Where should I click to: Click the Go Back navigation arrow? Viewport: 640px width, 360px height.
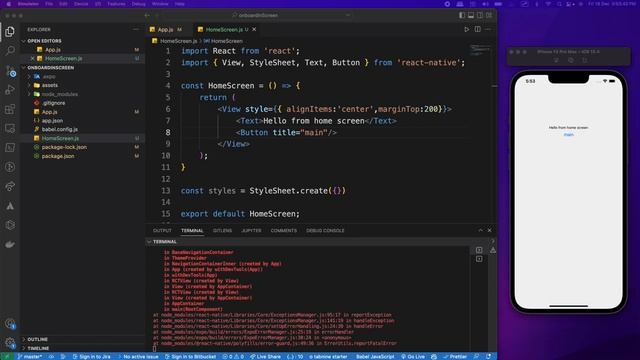click(x=147, y=16)
